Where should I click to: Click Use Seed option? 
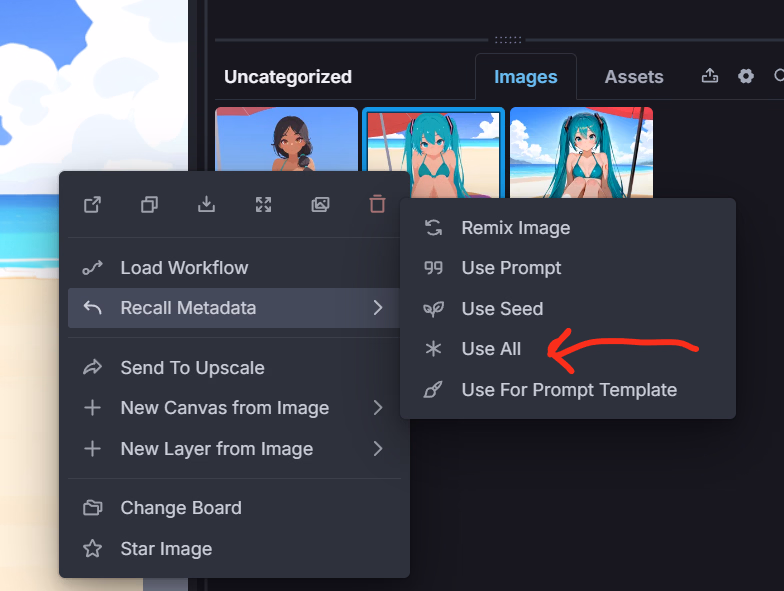pyautogui.click(x=568, y=309)
